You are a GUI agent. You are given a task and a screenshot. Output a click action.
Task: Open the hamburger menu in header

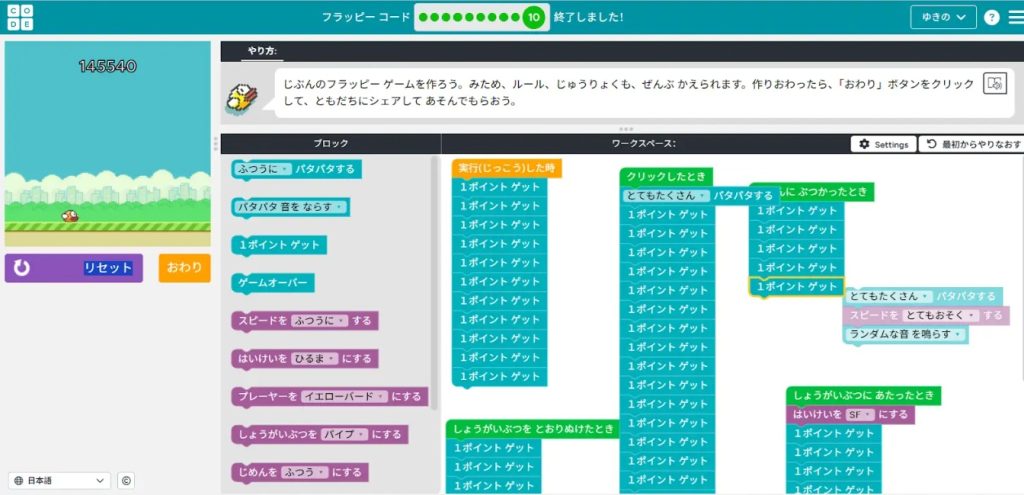coord(1015,17)
